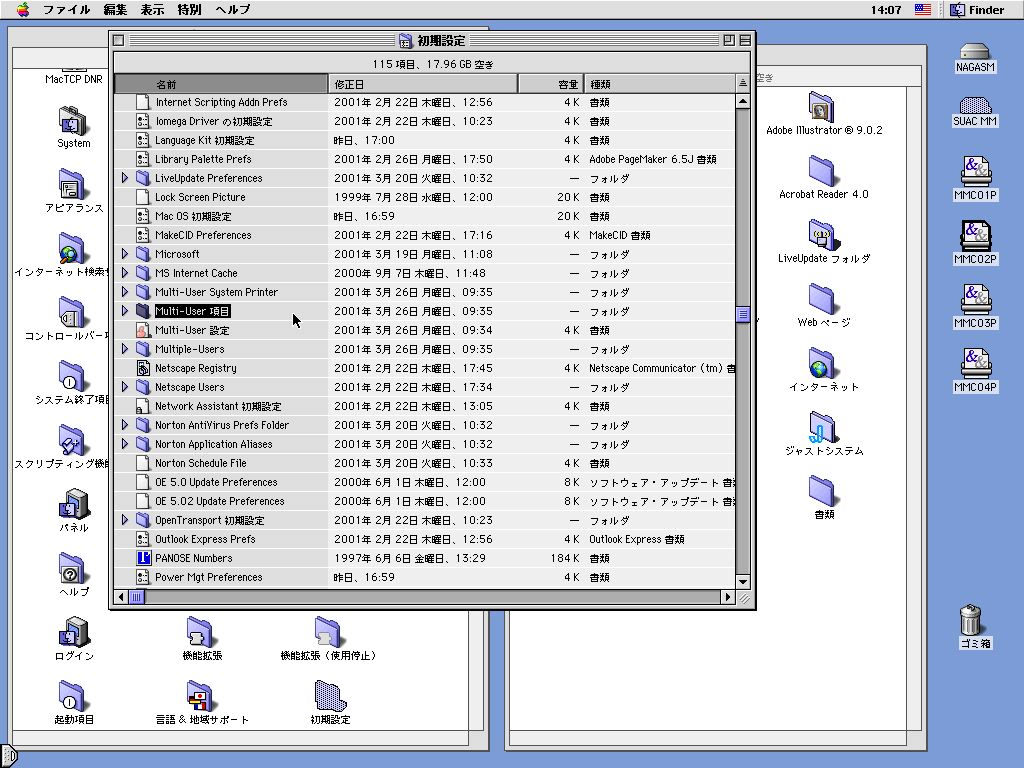Screen dimensions: 1024x768
Task: Expand the Multi-User System Printer triangle
Action: pyautogui.click(x=125, y=292)
